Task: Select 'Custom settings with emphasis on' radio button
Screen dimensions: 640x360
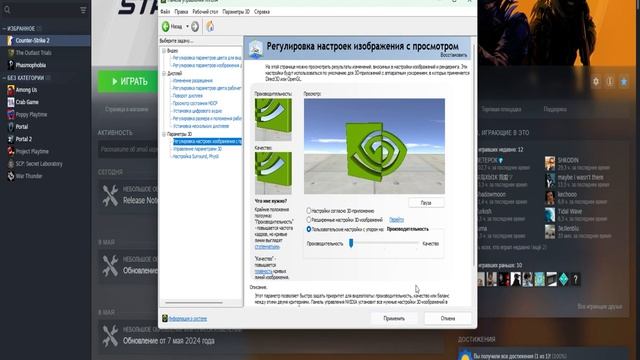Action: click(x=309, y=229)
